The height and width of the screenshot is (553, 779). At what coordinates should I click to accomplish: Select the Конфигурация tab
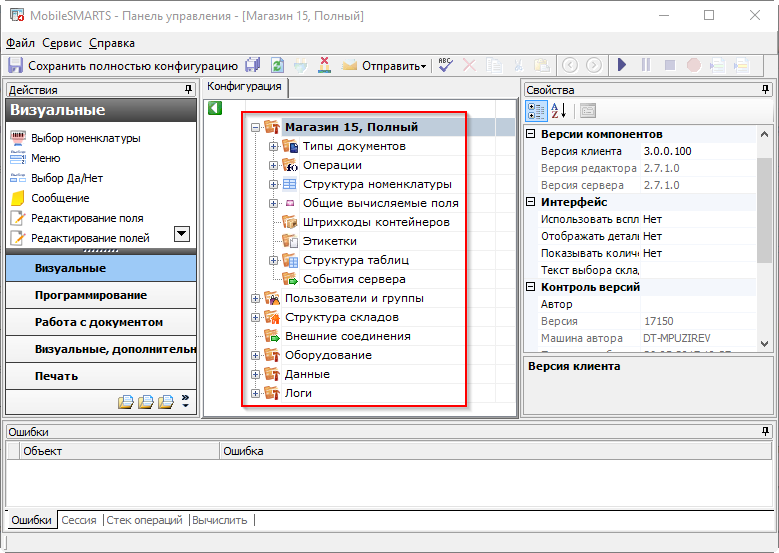tap(244, 86)
